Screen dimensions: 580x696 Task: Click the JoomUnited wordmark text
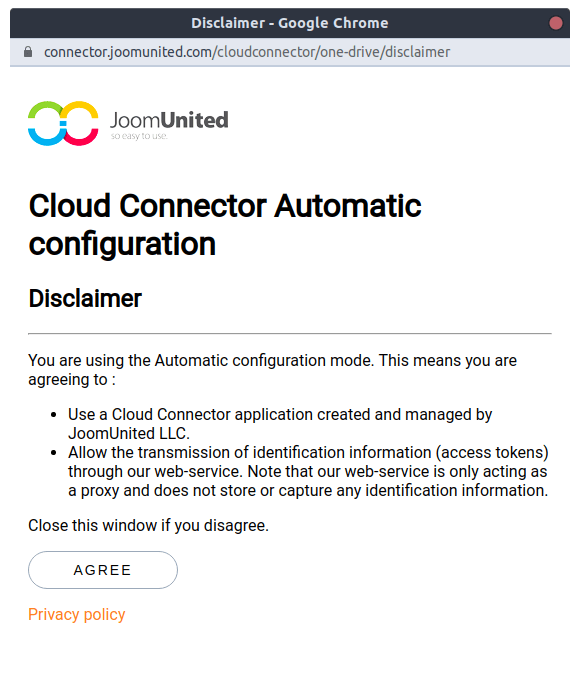[x=169, y=120]
